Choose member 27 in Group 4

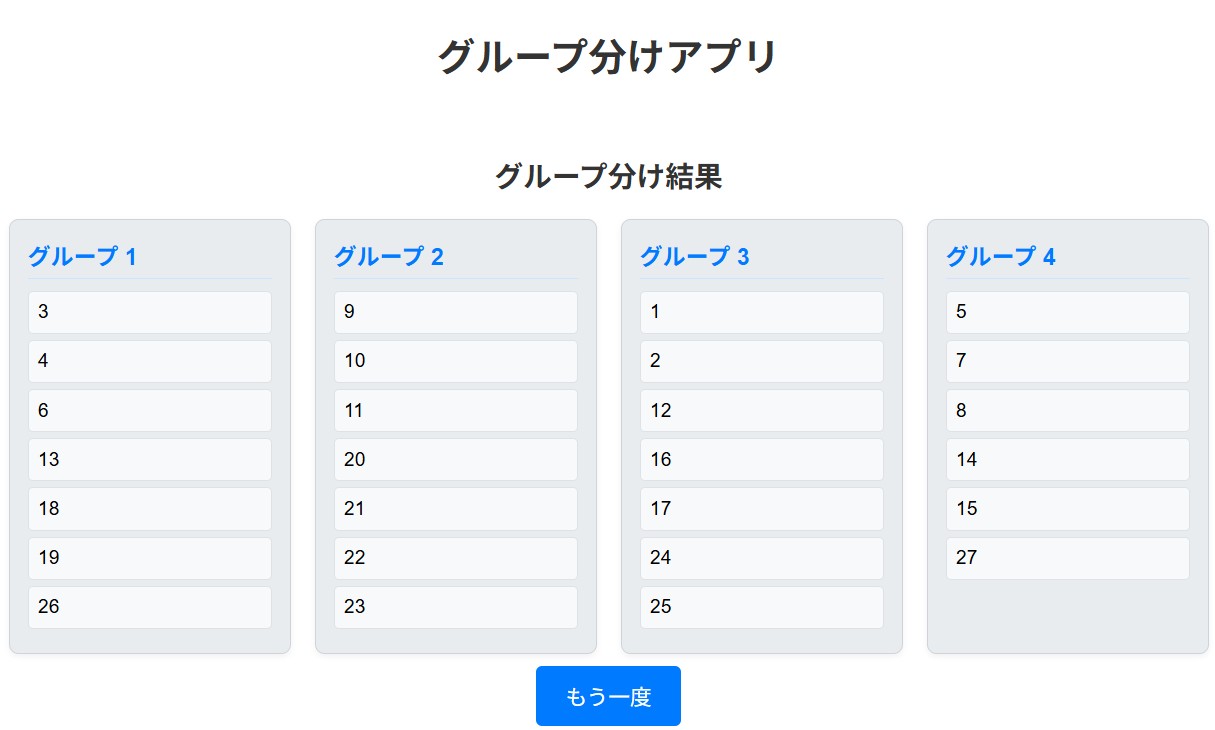coord(1068,558)
